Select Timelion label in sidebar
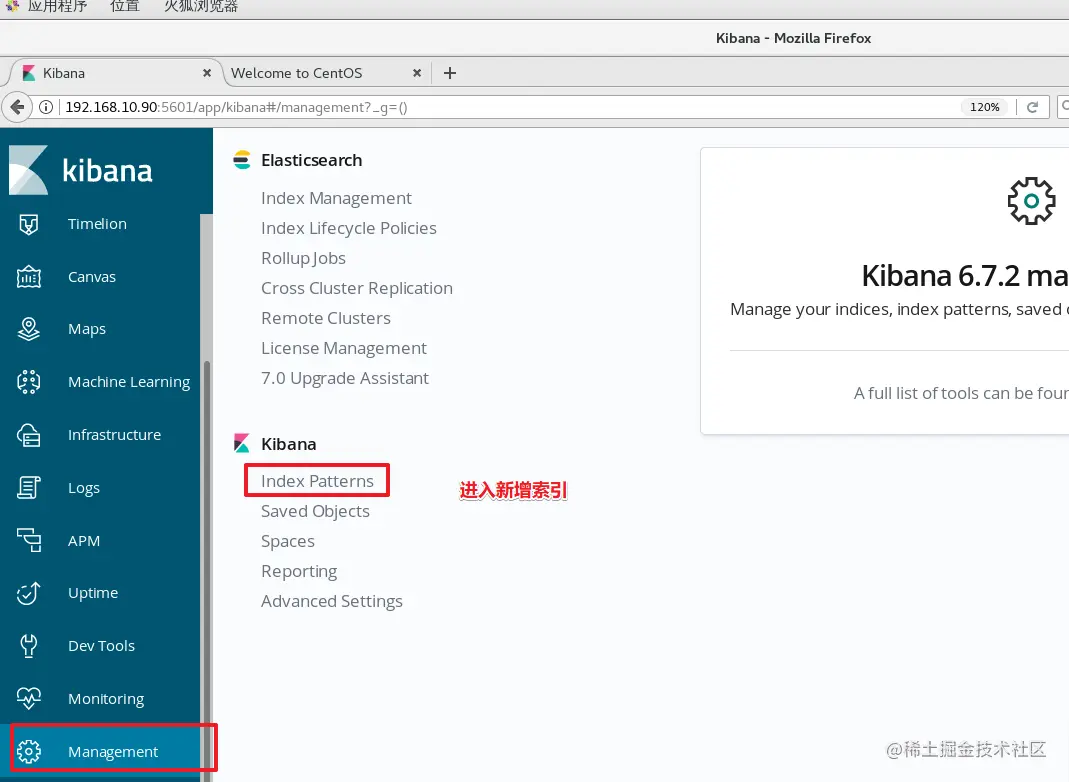 click(x=97, y=224)
